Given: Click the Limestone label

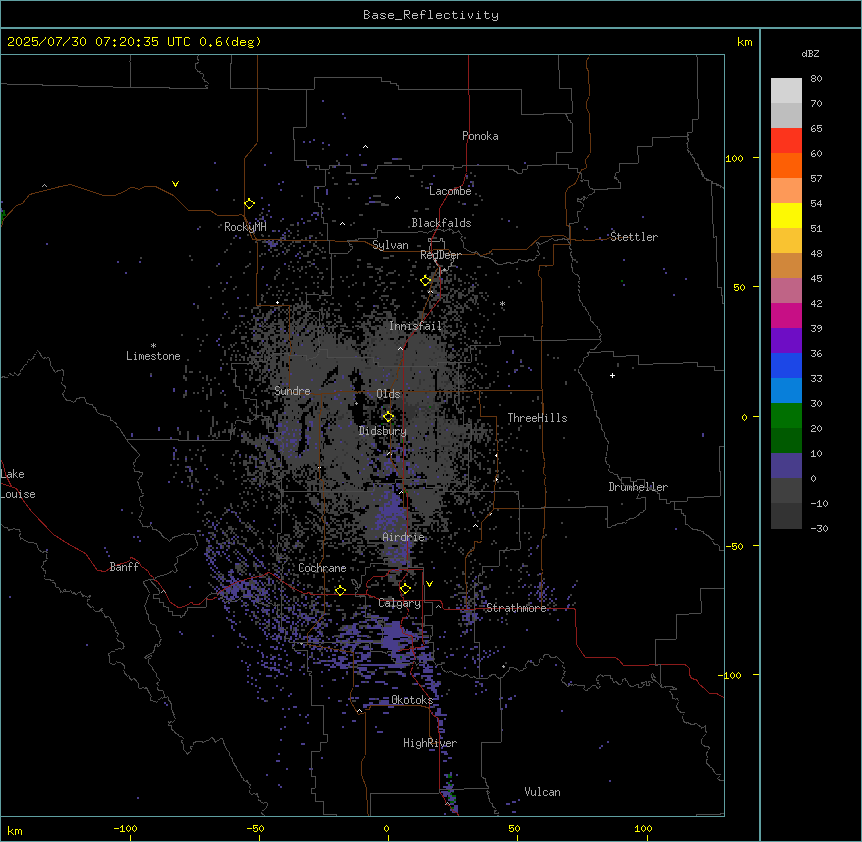Looking at the screenshot, I should [x=153, y=356].
